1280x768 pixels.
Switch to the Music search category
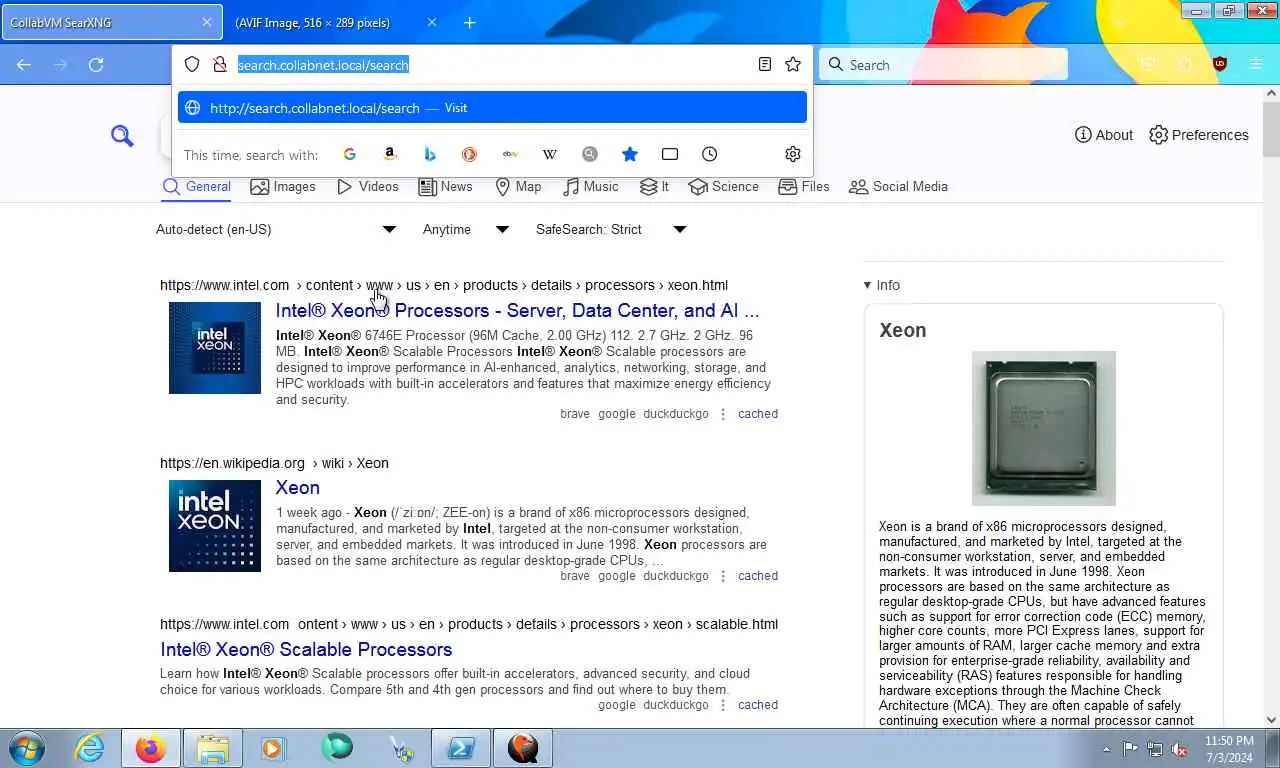pos(591,187)
